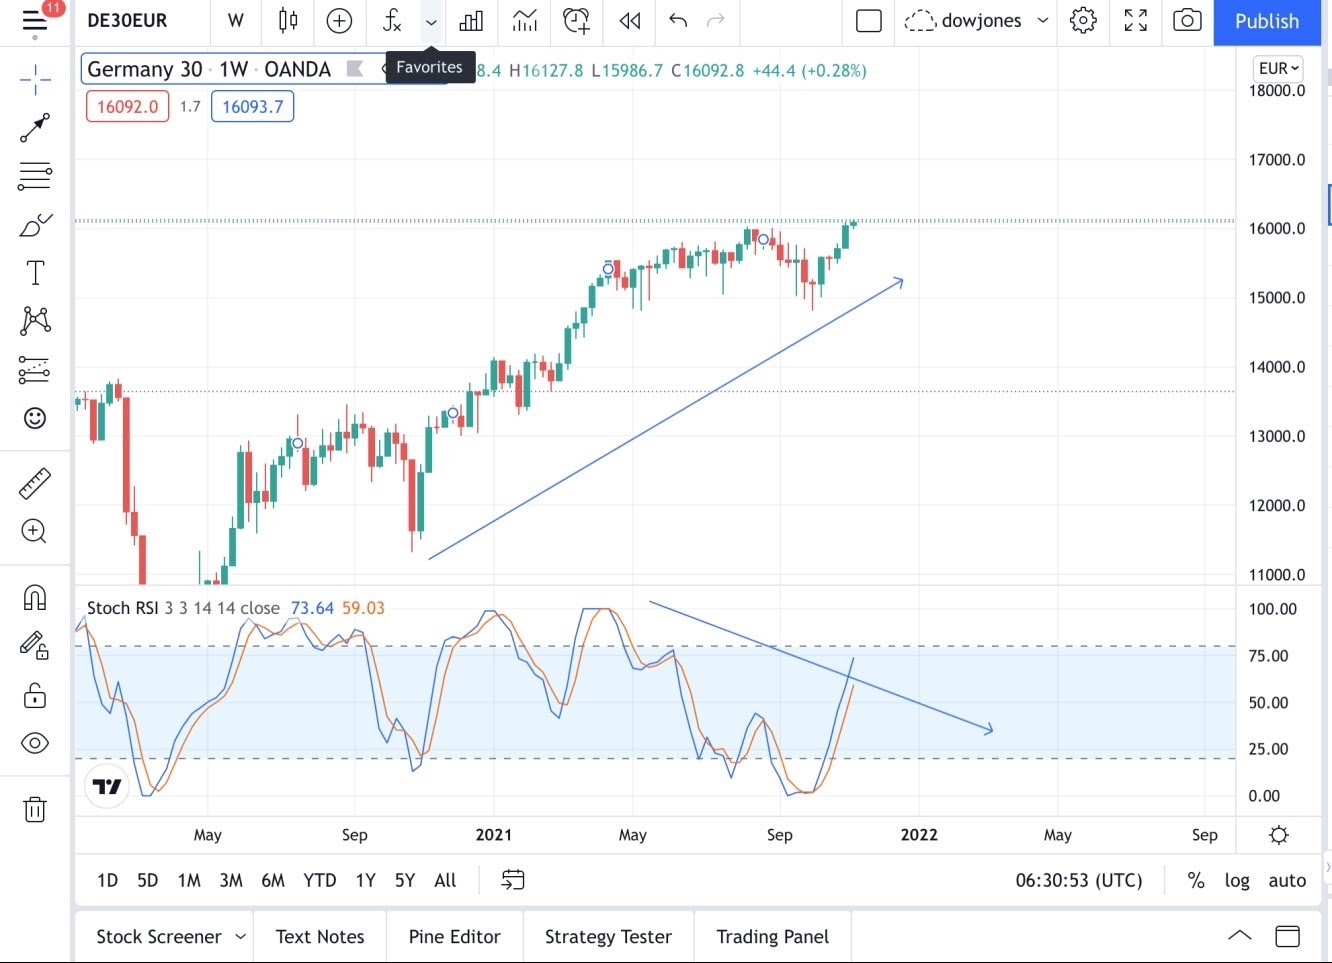Open the indicators fx menu
Viewport: 1332px width, 963px height.
click(392, 21)
